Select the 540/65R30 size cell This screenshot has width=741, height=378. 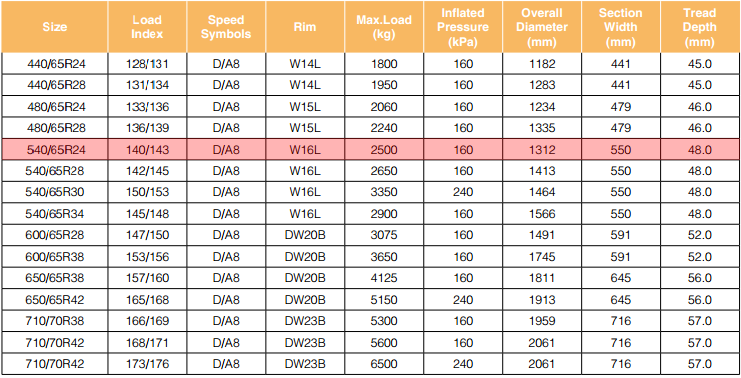[x=55, y=192]
